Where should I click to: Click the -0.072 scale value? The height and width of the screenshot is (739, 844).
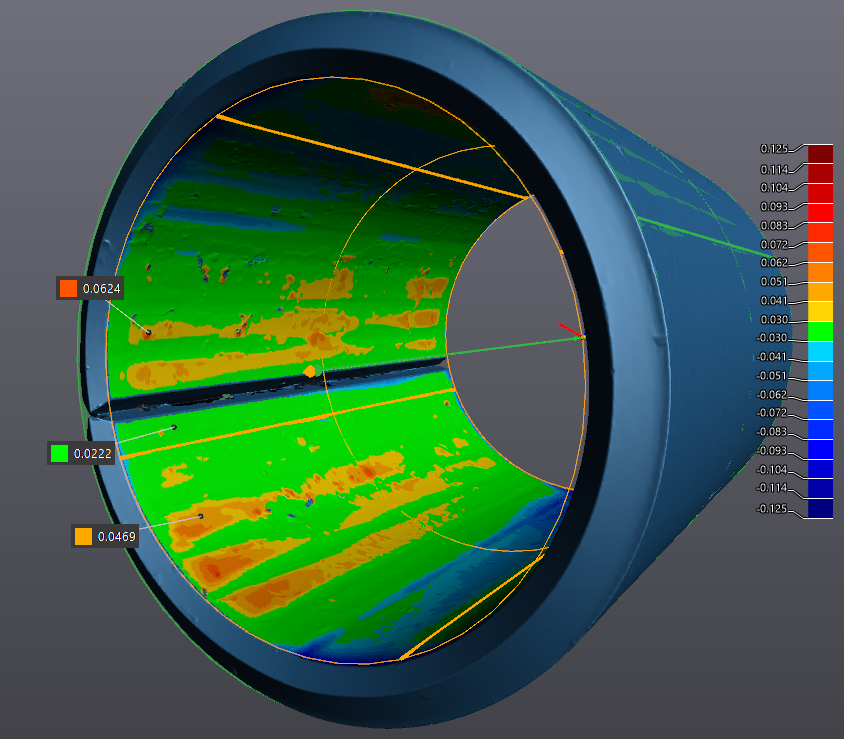coord(772,413)
